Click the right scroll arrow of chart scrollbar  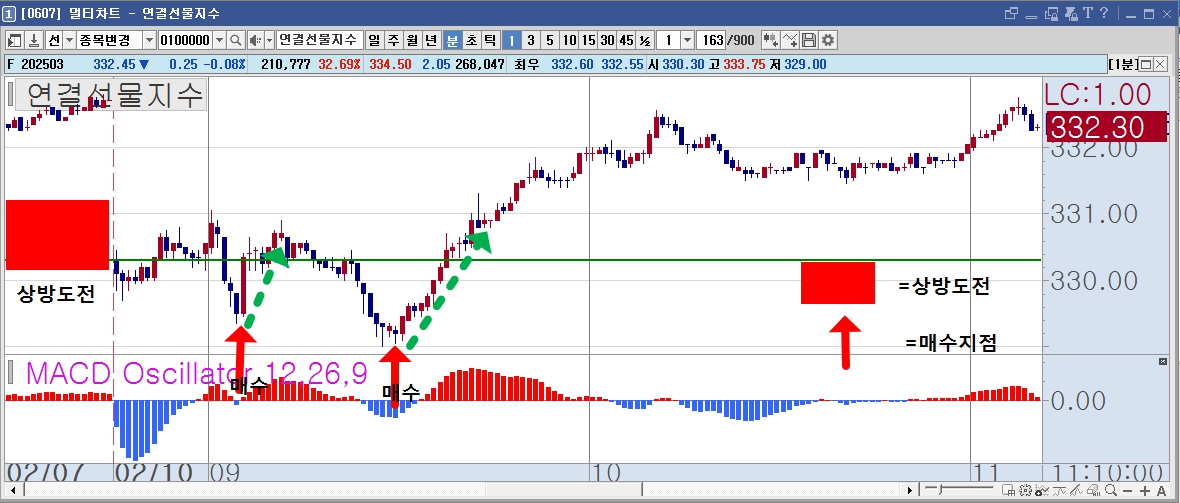pyautogui.click(x=910, y=490)
